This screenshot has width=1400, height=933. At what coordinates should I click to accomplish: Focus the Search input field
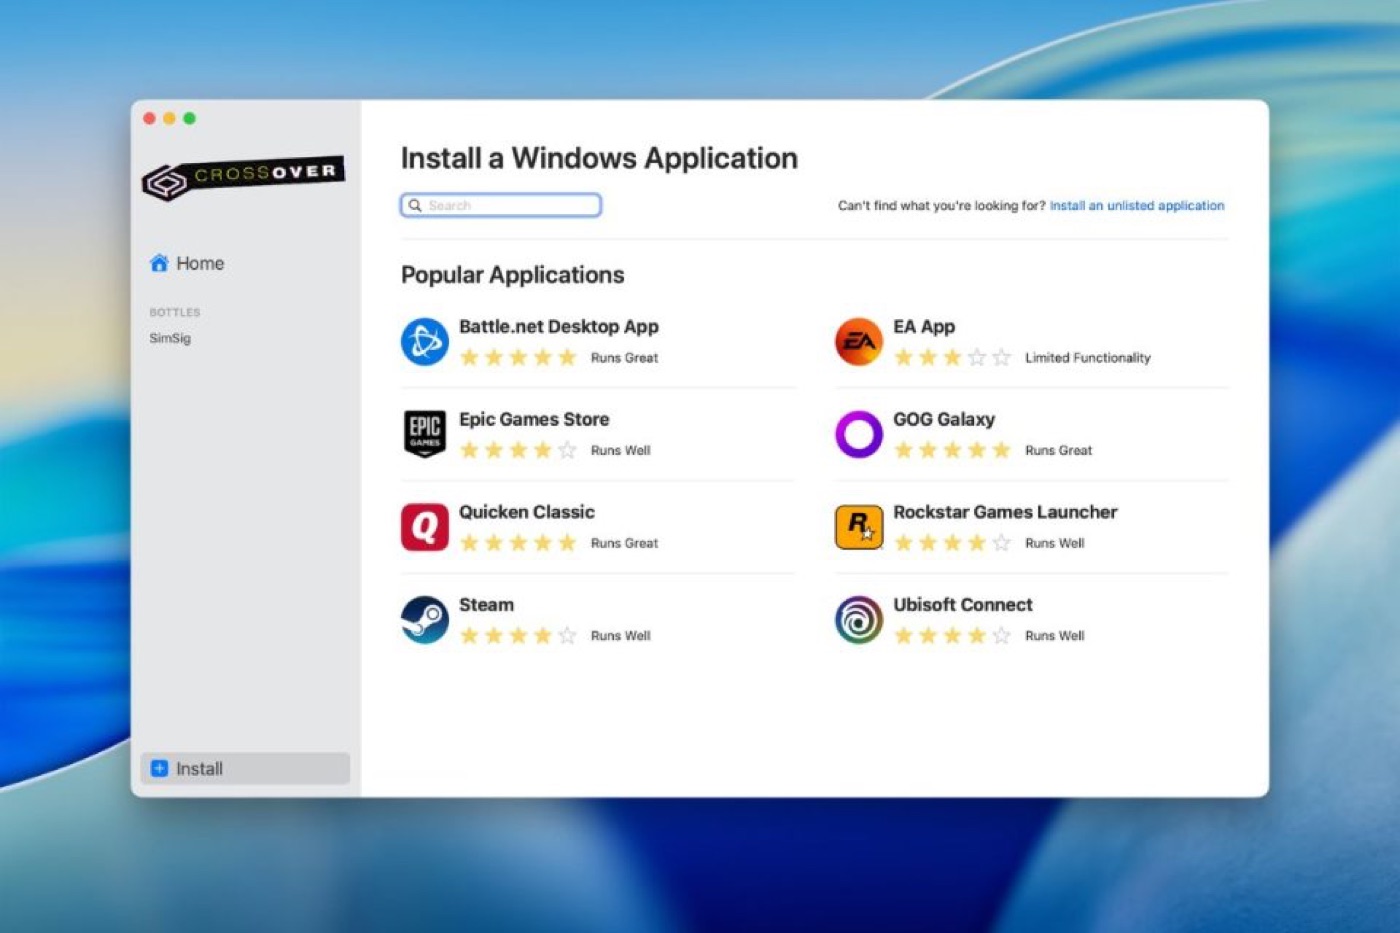tap(501, 205)
